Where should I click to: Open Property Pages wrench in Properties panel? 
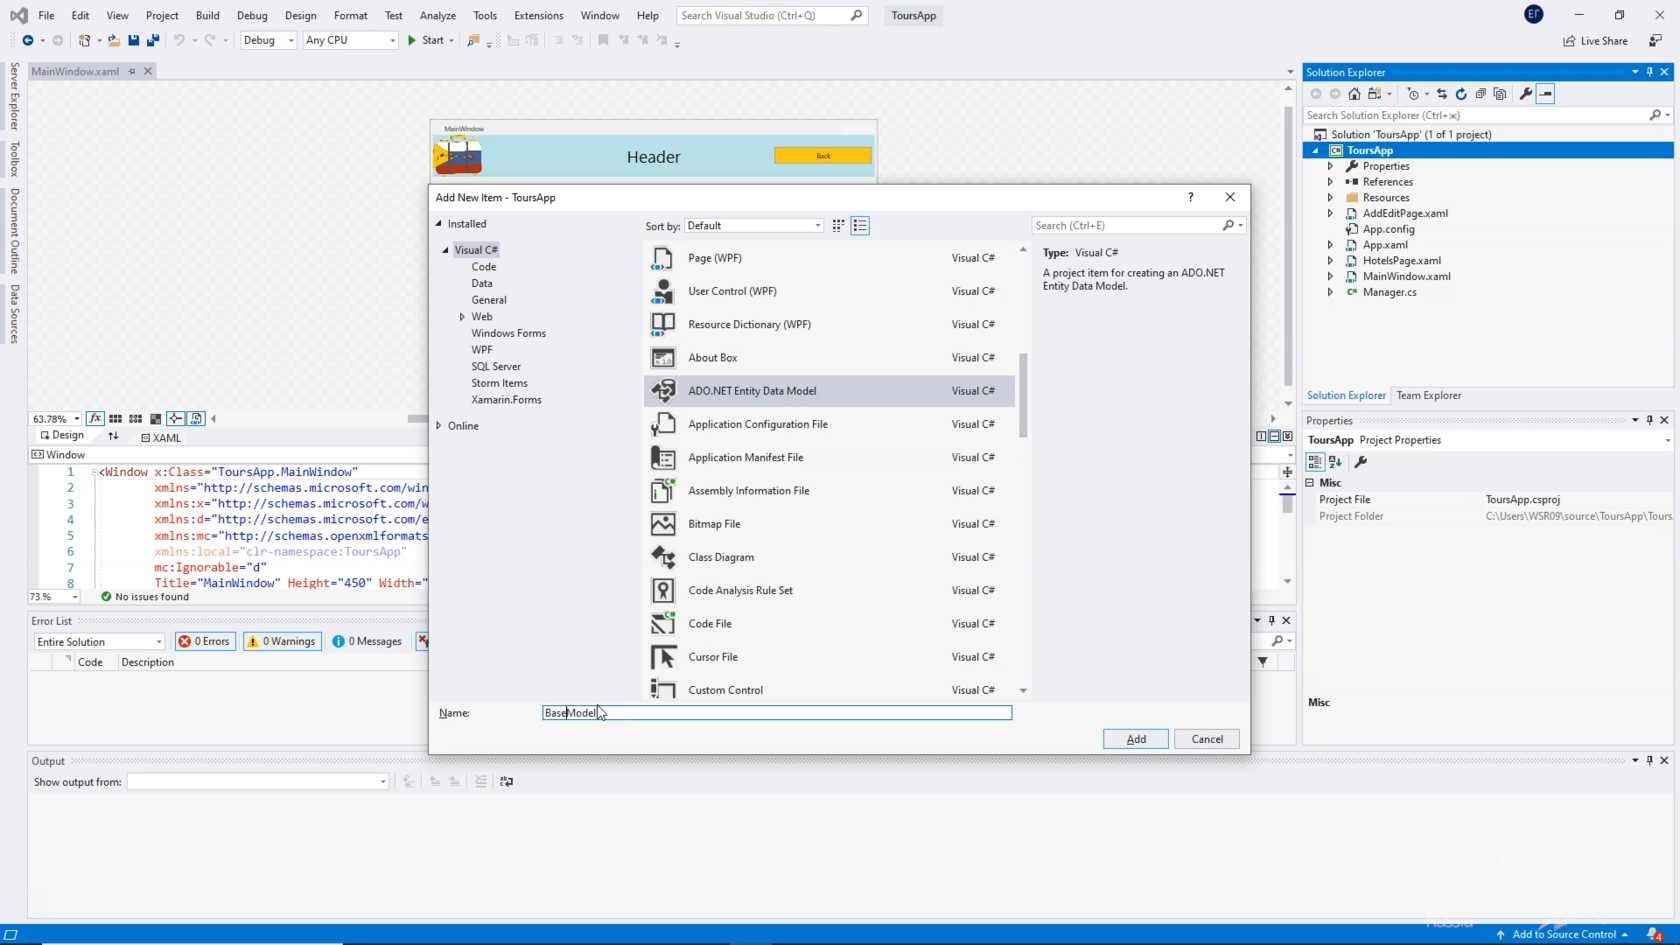coord(1360,462)
